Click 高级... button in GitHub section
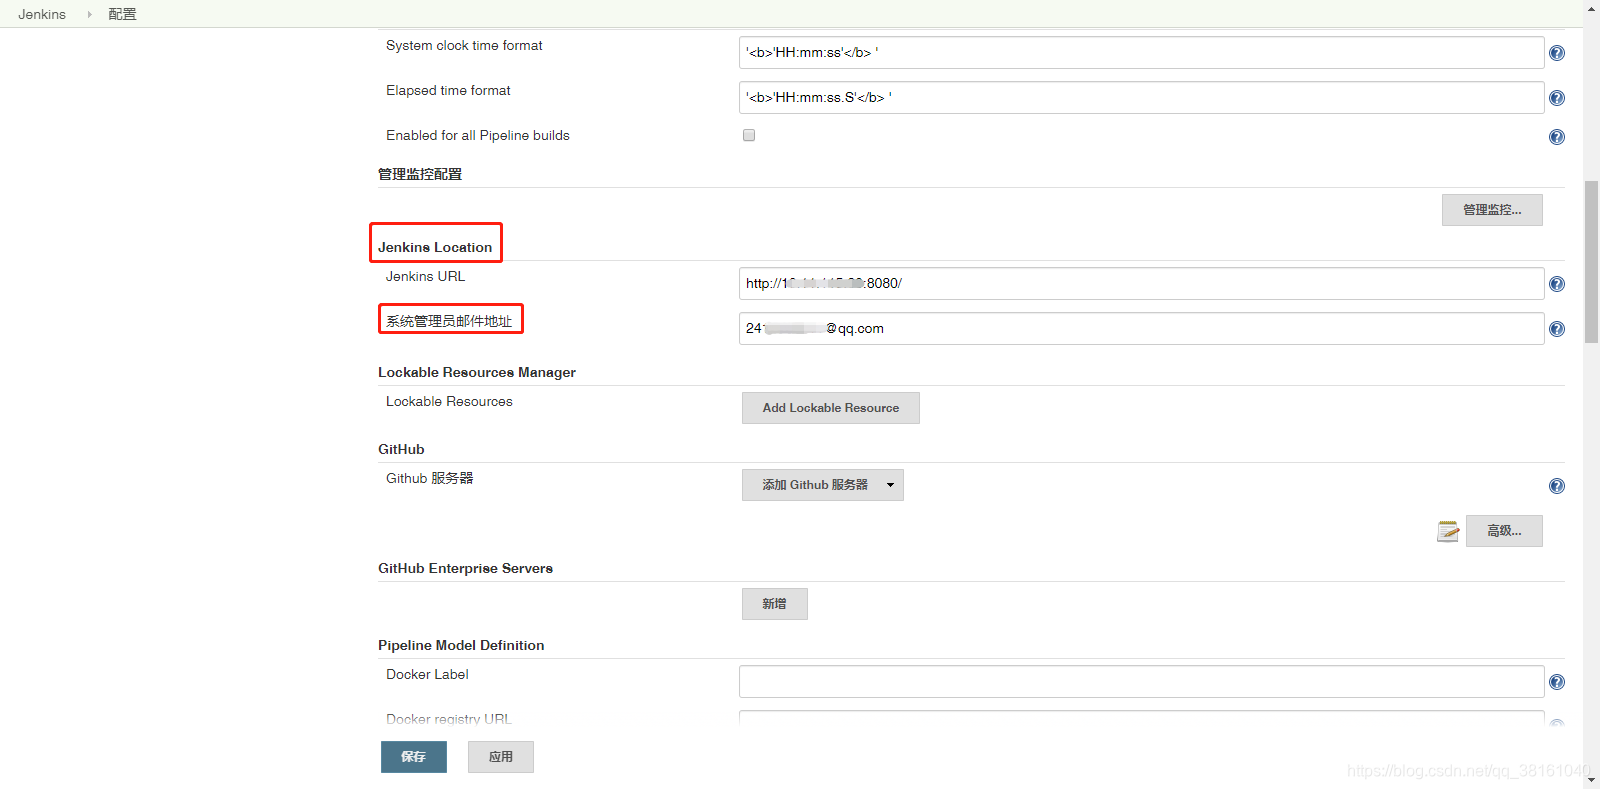This screenshot has height=789, width=1600. (1504, 531)
